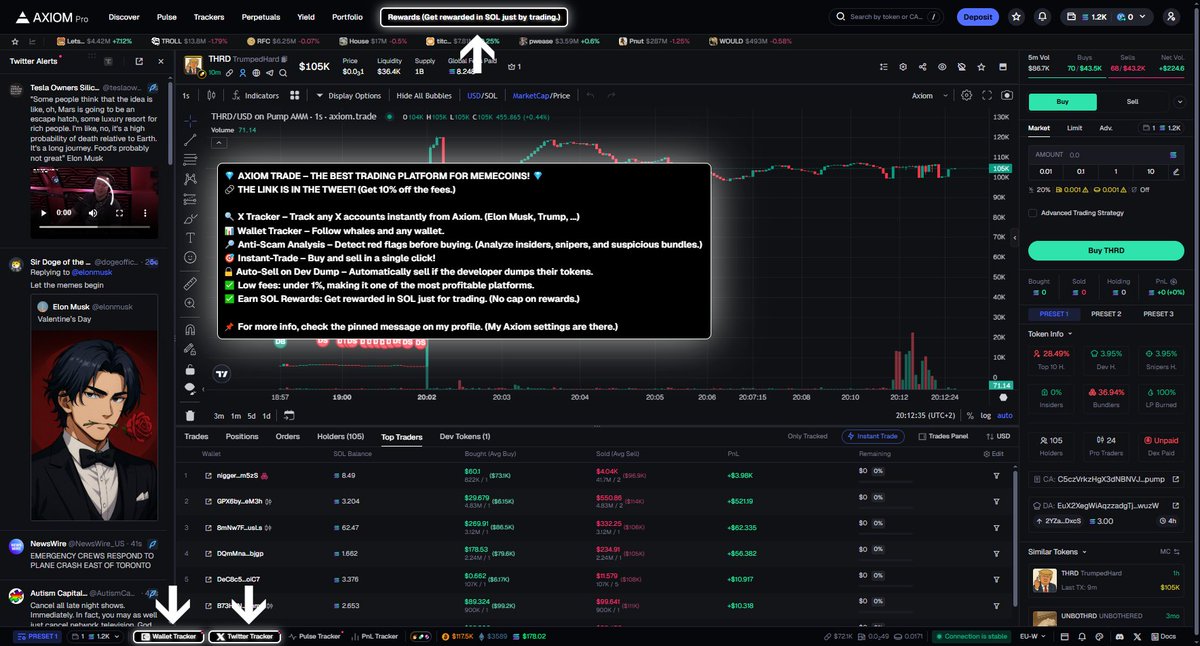
Task: Click the Deposit button
Action: (x=978, y=17)
